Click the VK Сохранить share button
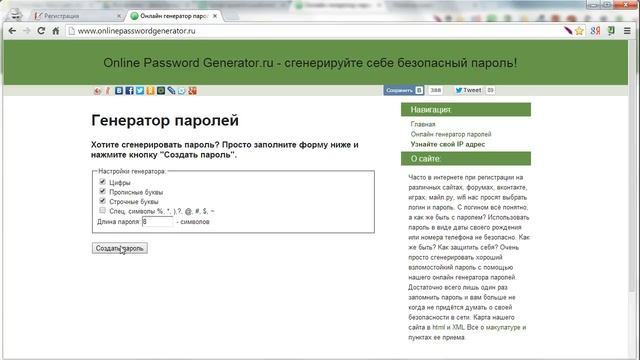The height and width of the screenshot is (360, 640). pyautogui.click(x=403, y=90)
